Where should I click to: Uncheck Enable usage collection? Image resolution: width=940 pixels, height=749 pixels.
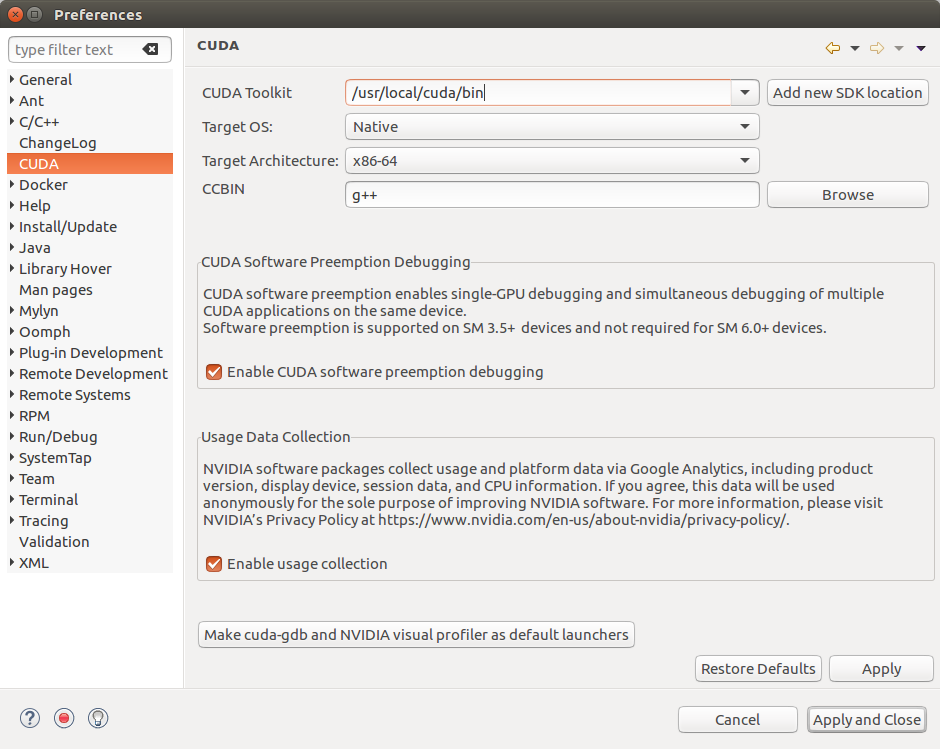[x=214, y=564]
